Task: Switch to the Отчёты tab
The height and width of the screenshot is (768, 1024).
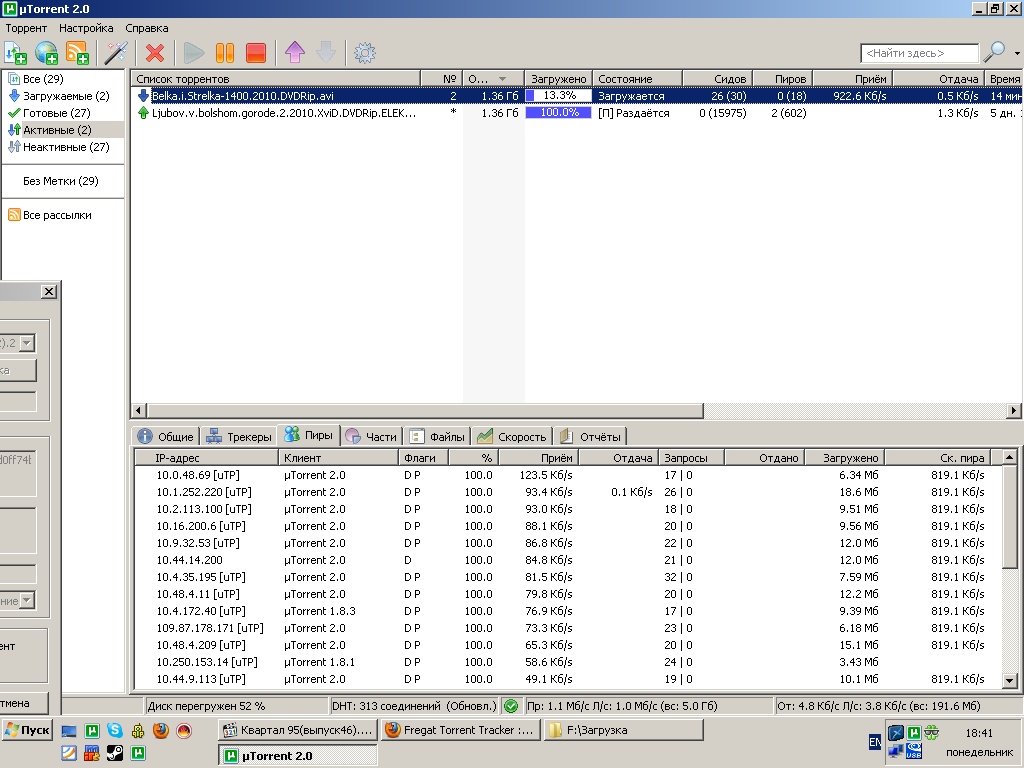Action: tap(590, 436)
